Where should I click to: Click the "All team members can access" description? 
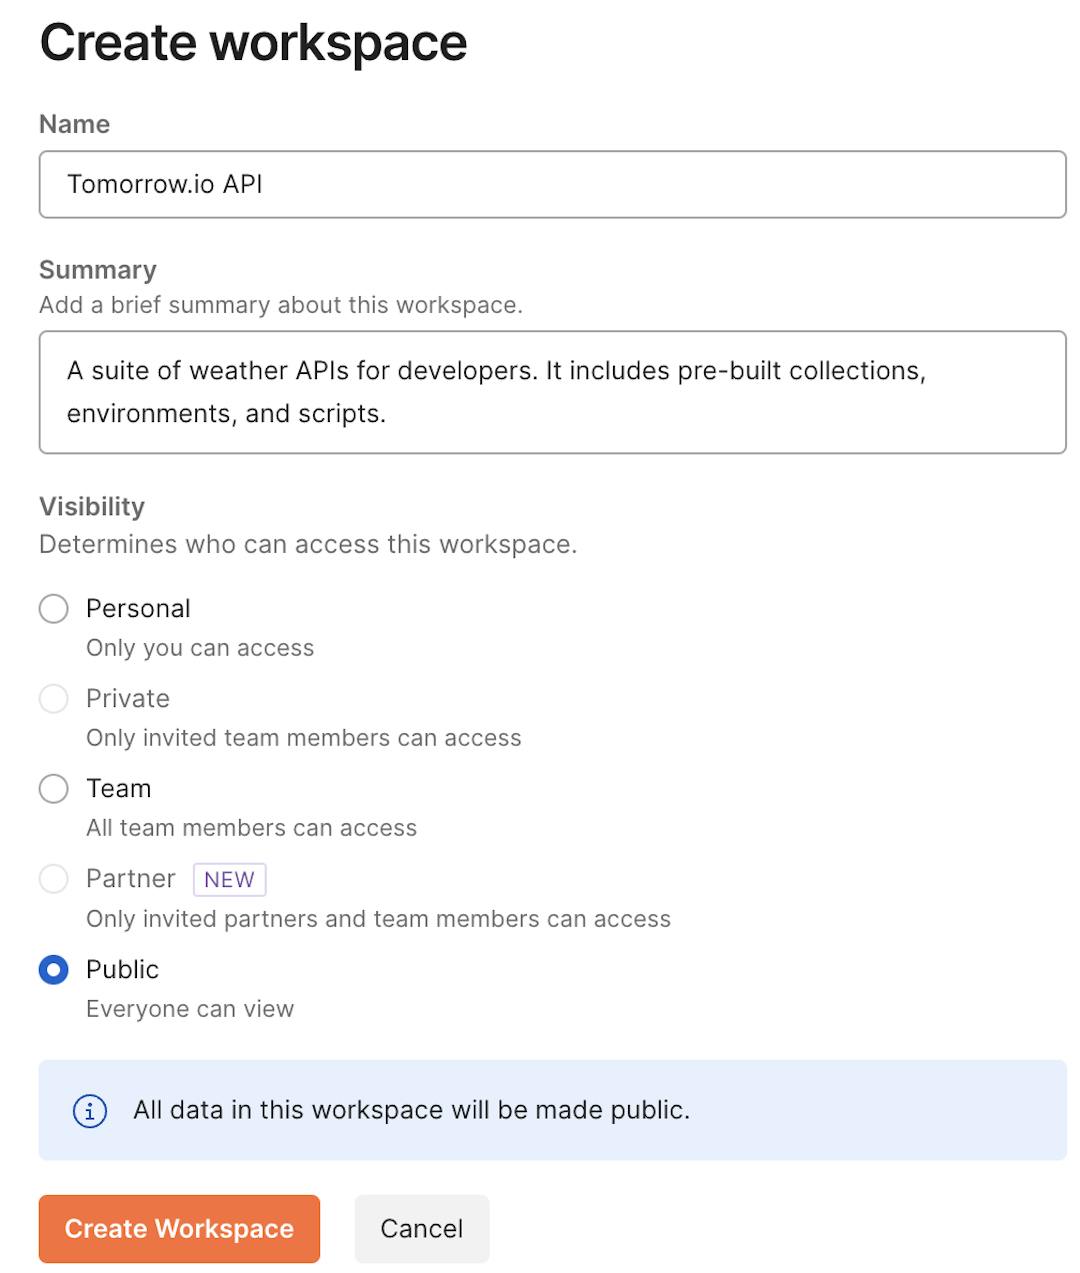click(x=251, y=828)
